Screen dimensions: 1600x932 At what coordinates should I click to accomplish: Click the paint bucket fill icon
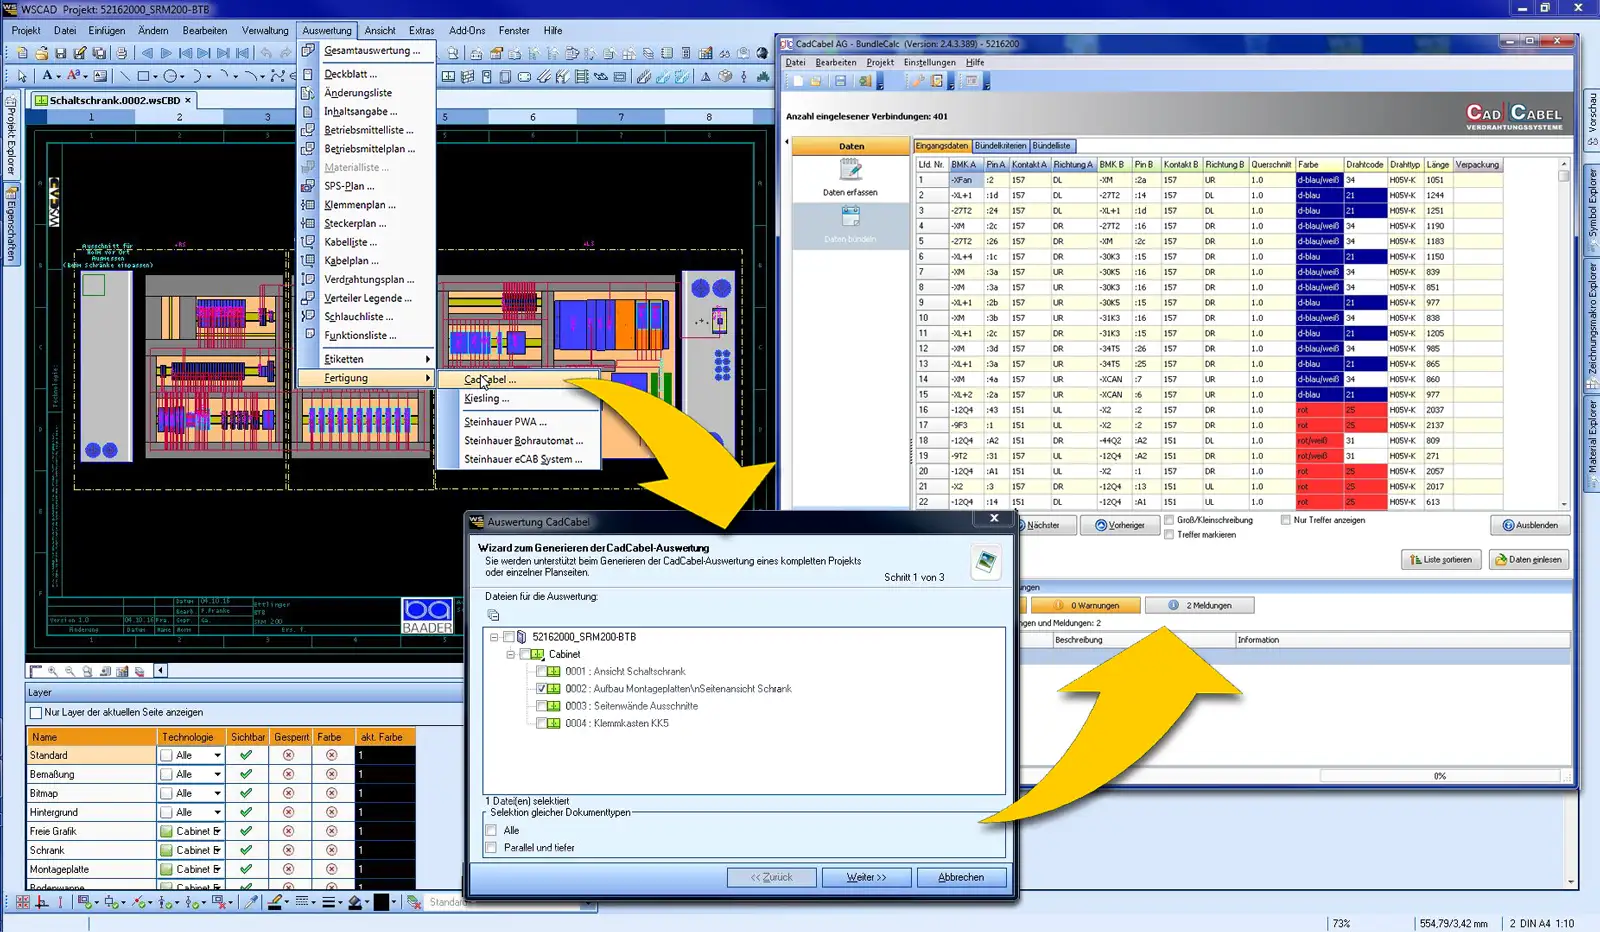(x=355, y=902)
